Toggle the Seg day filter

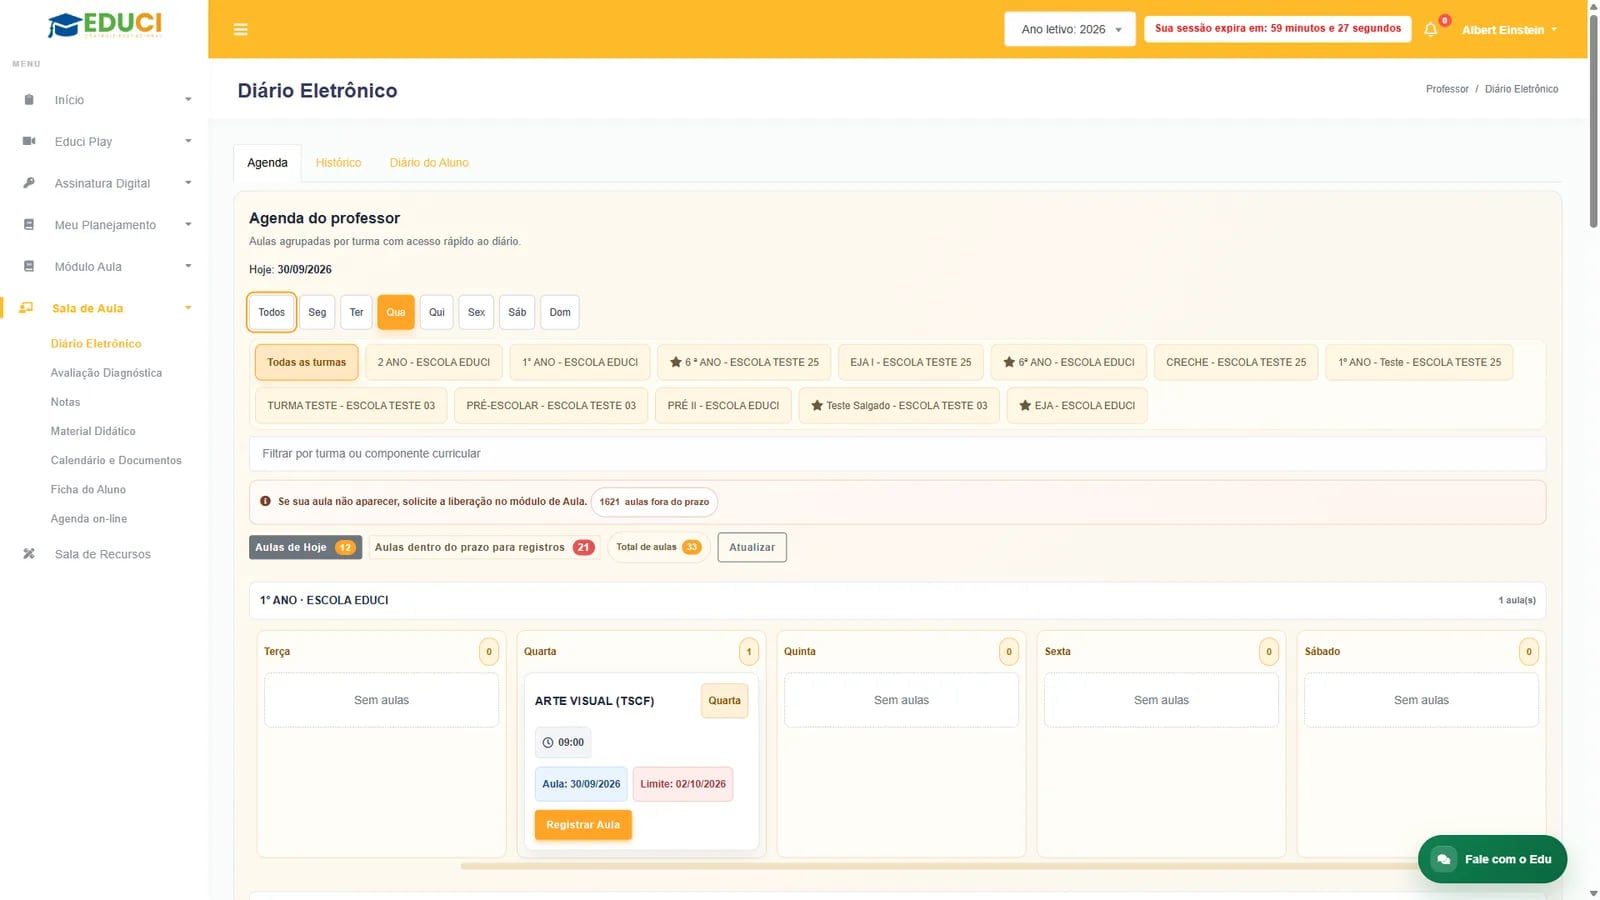[x=317, y=312]
